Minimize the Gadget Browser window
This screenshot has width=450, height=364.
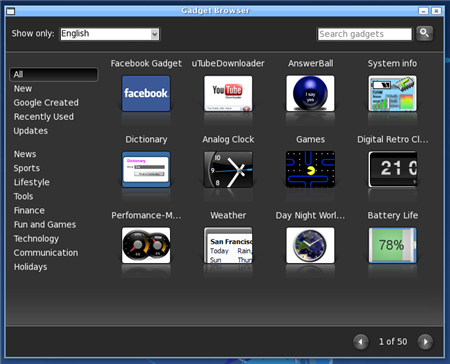pos(423,11)
